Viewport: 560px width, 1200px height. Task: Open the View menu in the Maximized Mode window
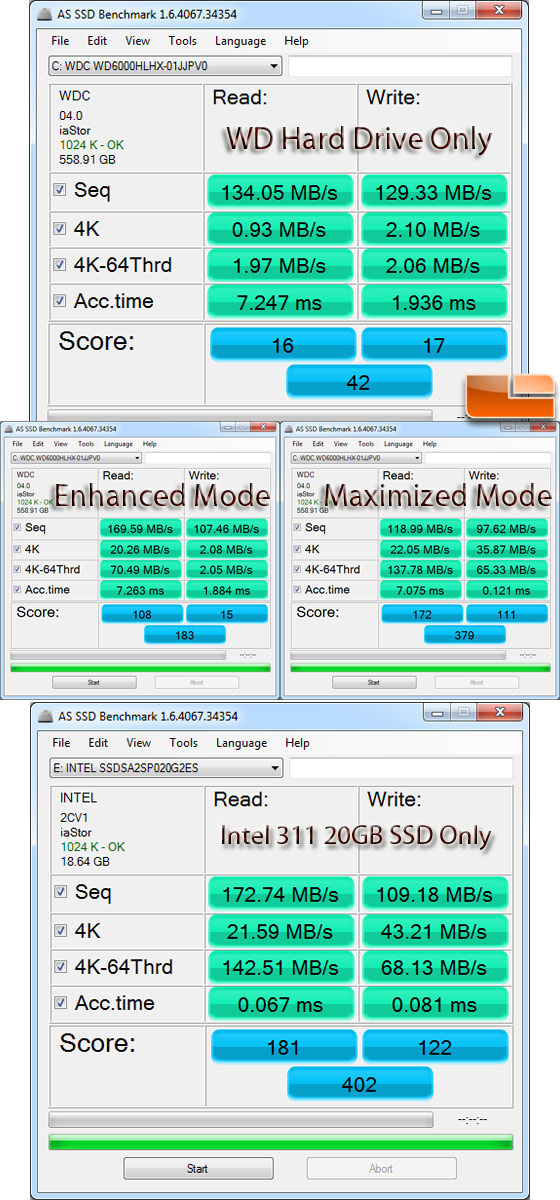(340, 444)
